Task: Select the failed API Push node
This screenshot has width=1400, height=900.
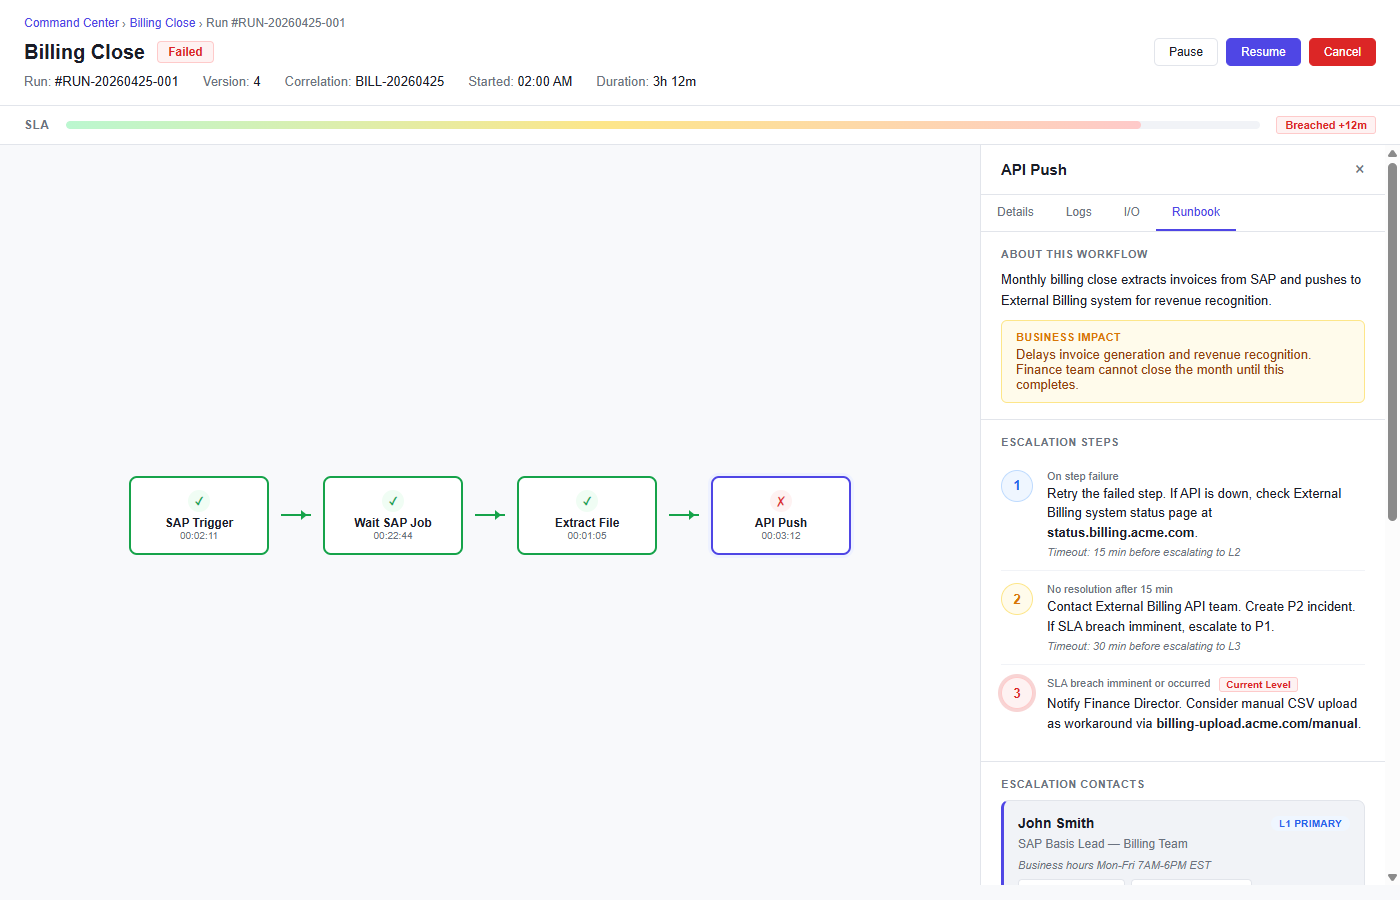Action: pyautogui.click(x=781, y=515)
